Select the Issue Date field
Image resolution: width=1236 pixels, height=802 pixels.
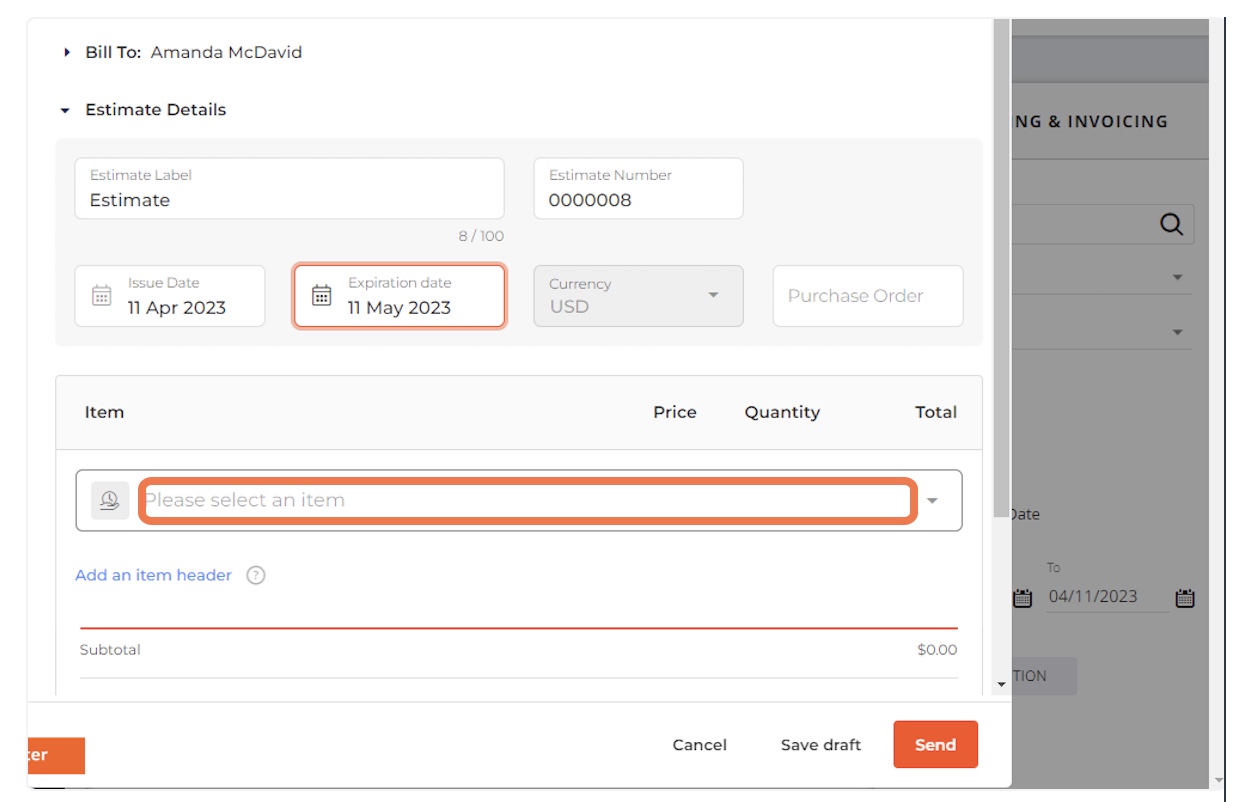coord(170,296)
